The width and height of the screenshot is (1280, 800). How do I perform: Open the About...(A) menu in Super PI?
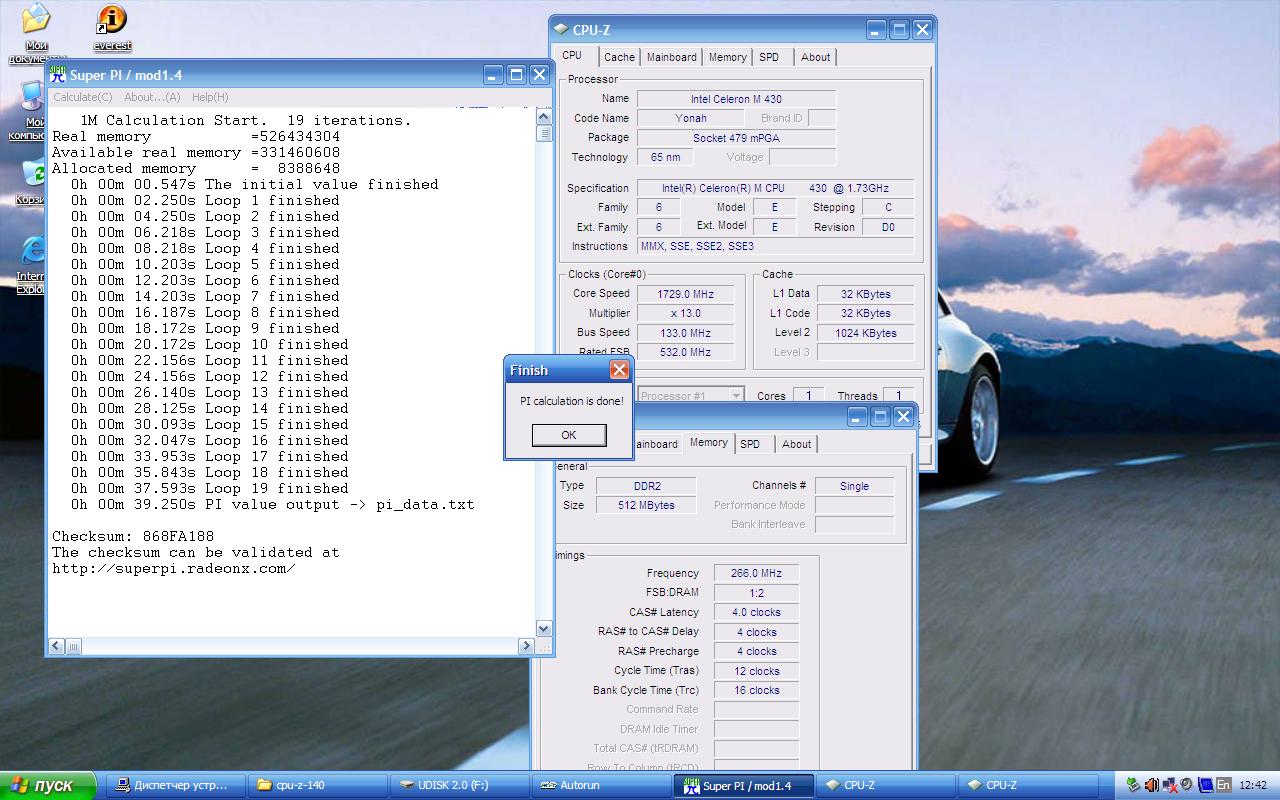click(152, 97)
